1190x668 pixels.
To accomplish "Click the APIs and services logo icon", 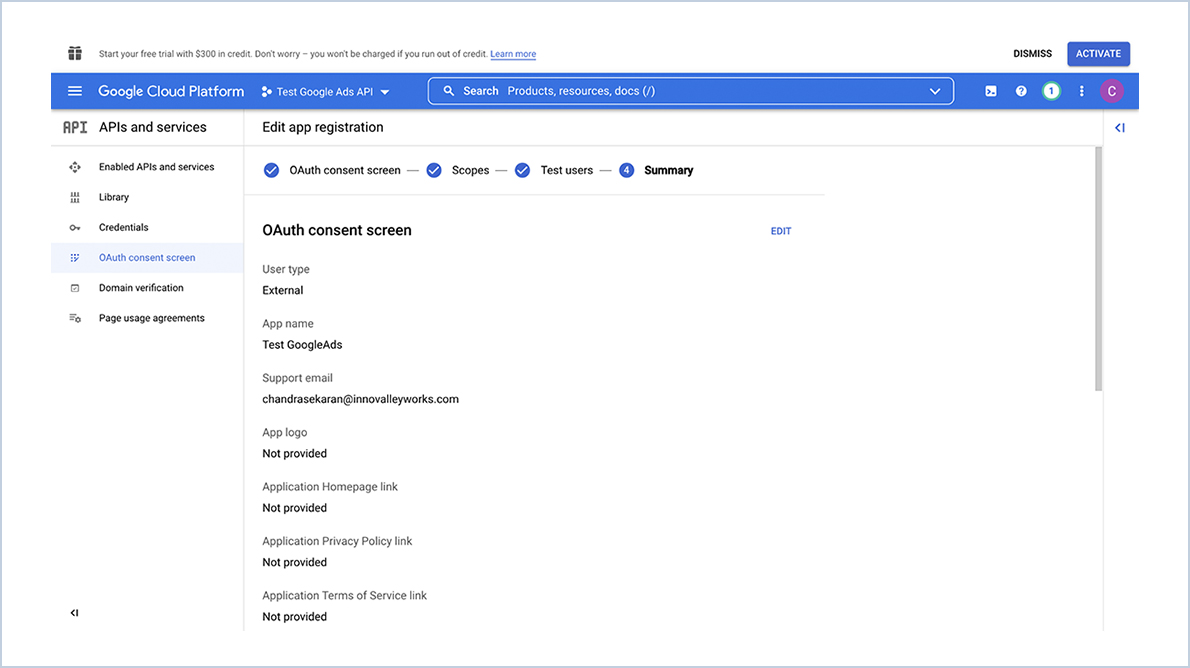I will [x=75, y=127].
